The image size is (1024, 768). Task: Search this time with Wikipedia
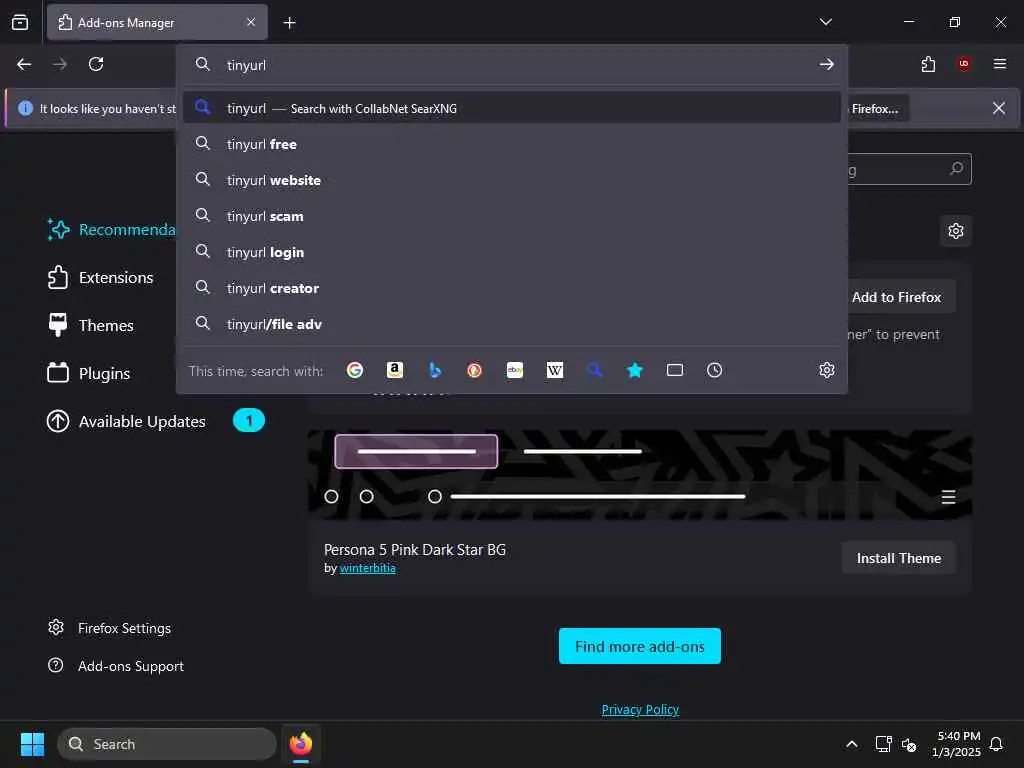point(554,370)
